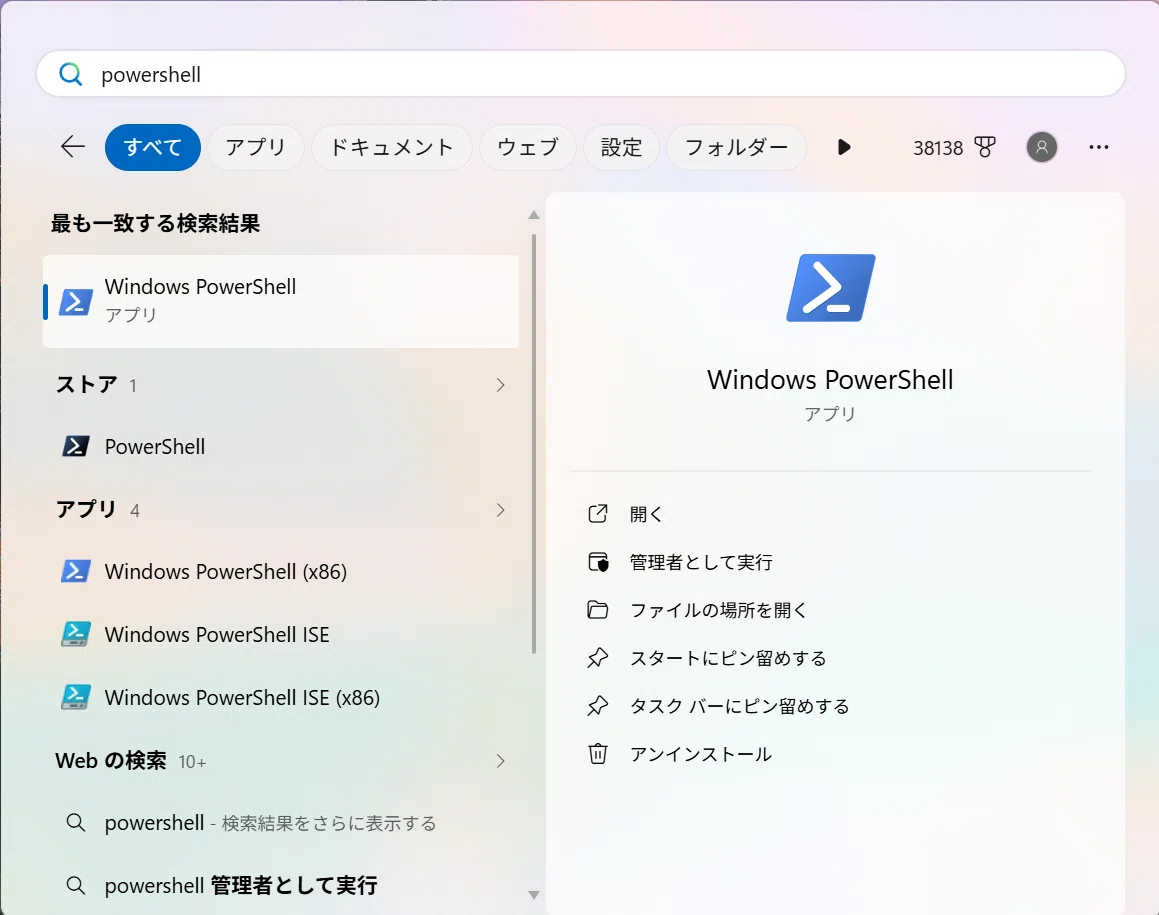Click the results list scrollbar thumb
Screen dimensions: 1159x915
534,443
